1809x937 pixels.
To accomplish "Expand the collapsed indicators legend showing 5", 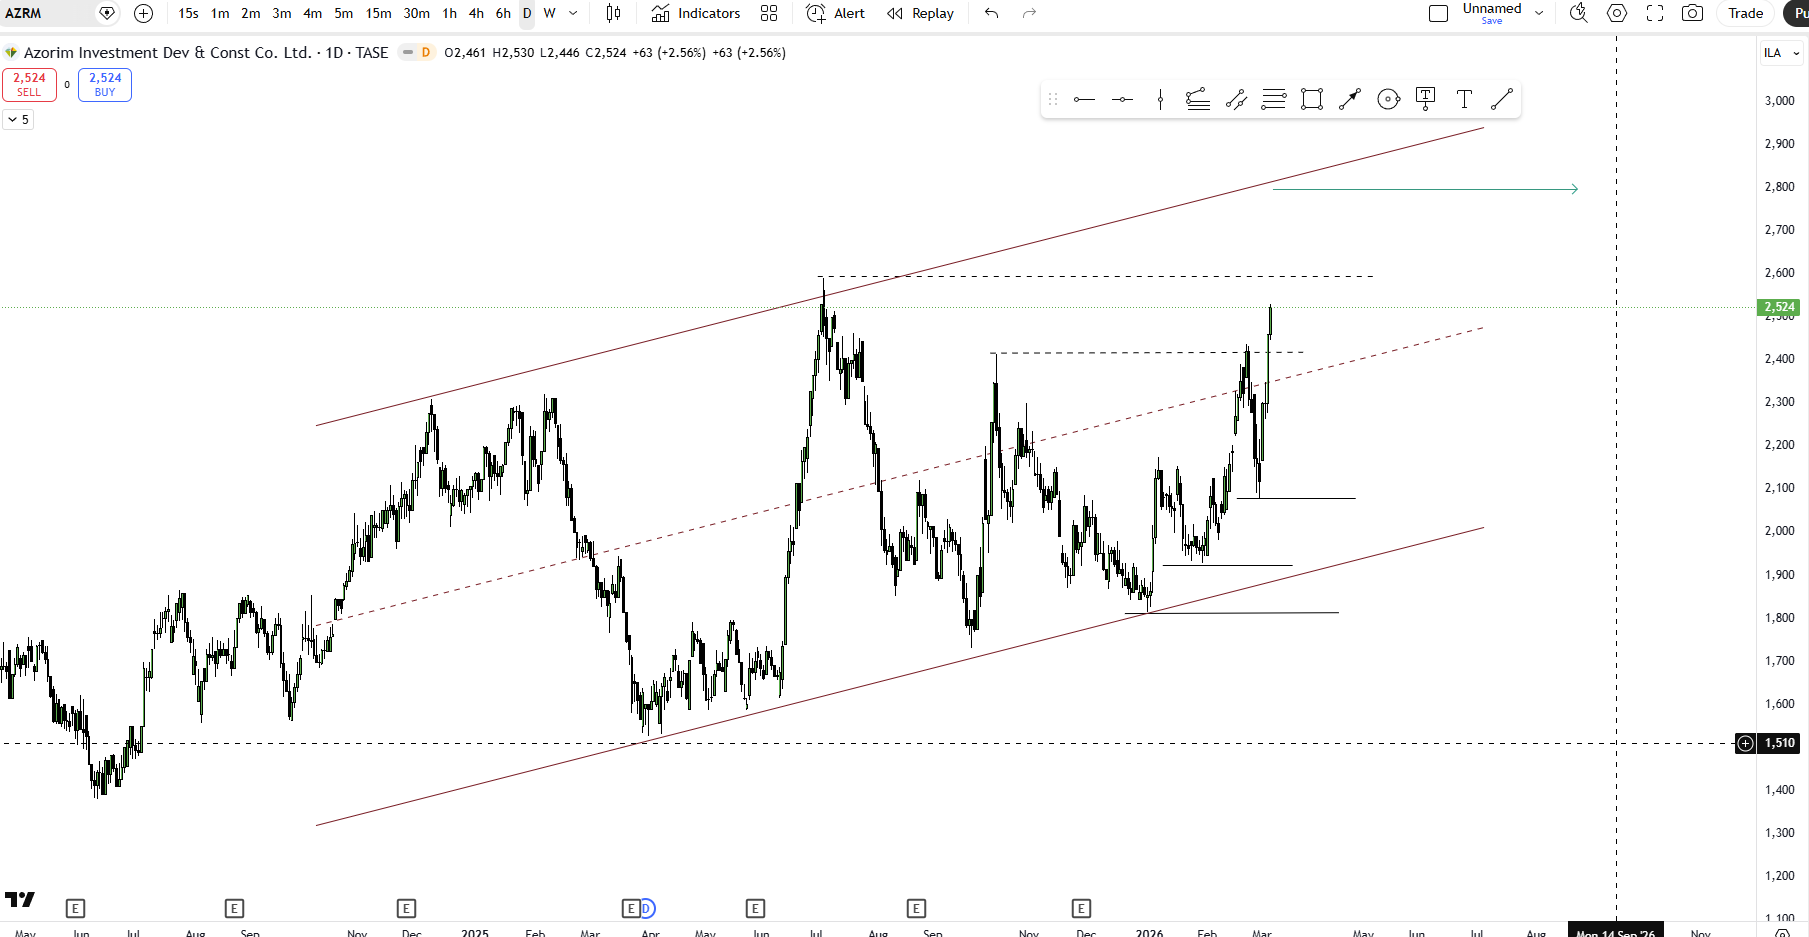I will [19, 119].
